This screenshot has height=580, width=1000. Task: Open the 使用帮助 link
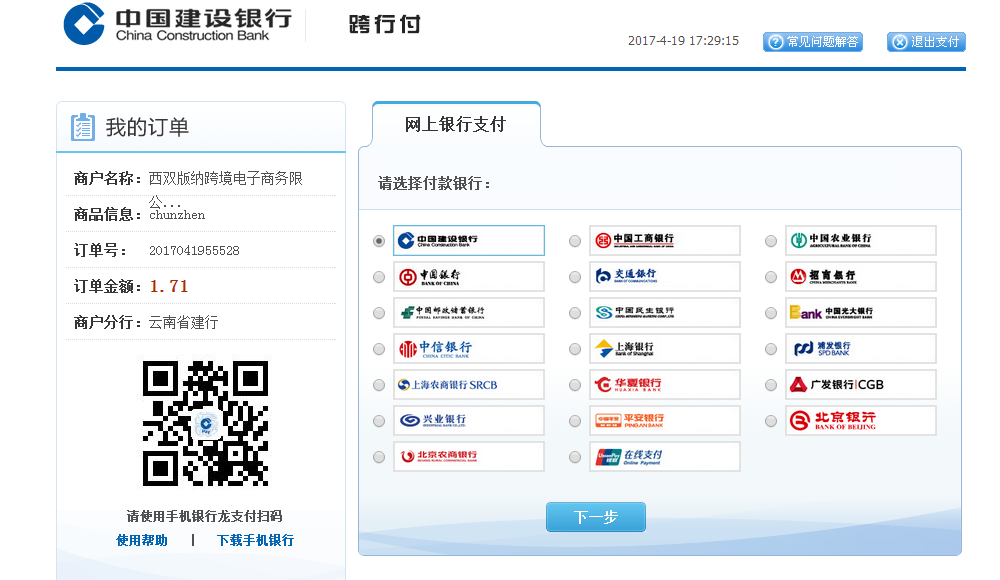pyautogui.click(x=142, y=540)
